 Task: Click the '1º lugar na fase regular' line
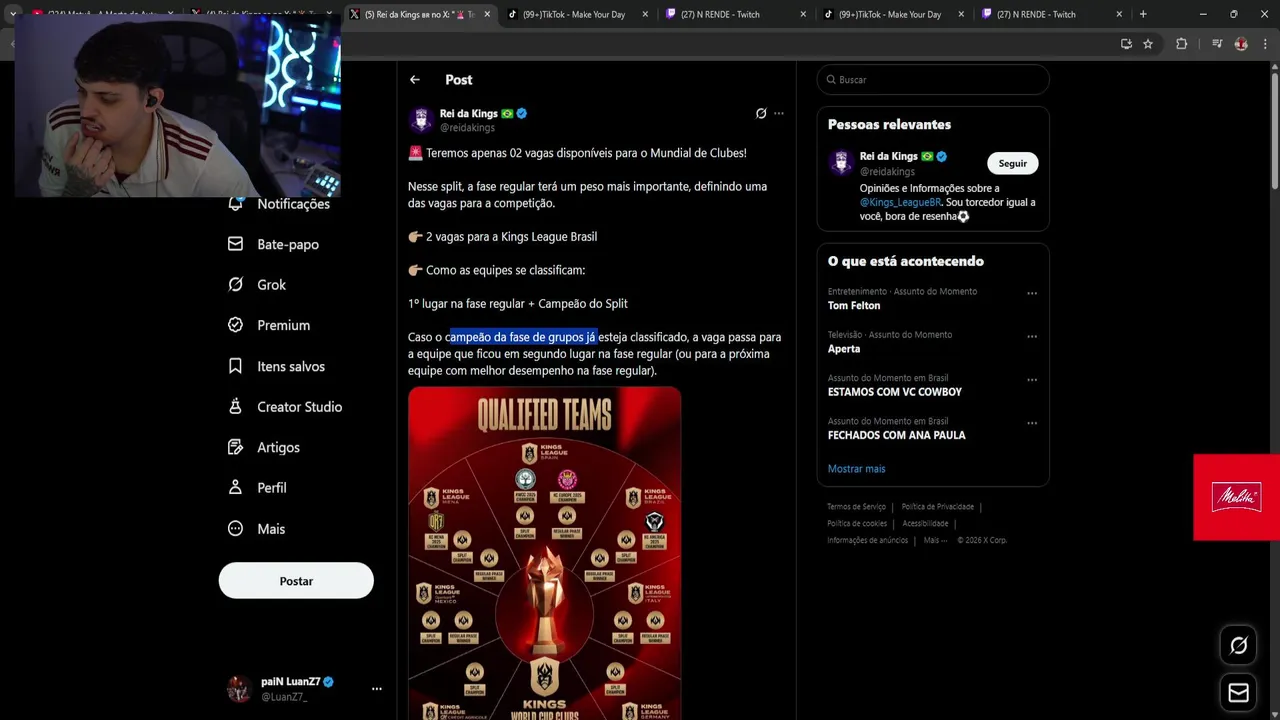point(517,304)
